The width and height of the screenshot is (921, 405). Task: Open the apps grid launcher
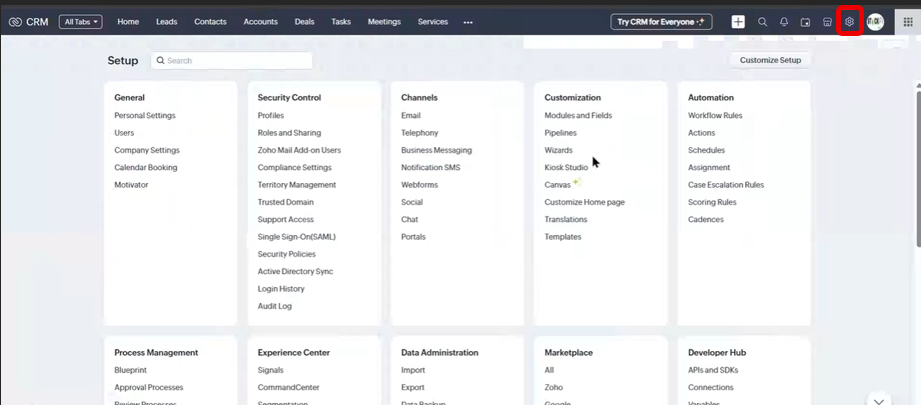908,22
